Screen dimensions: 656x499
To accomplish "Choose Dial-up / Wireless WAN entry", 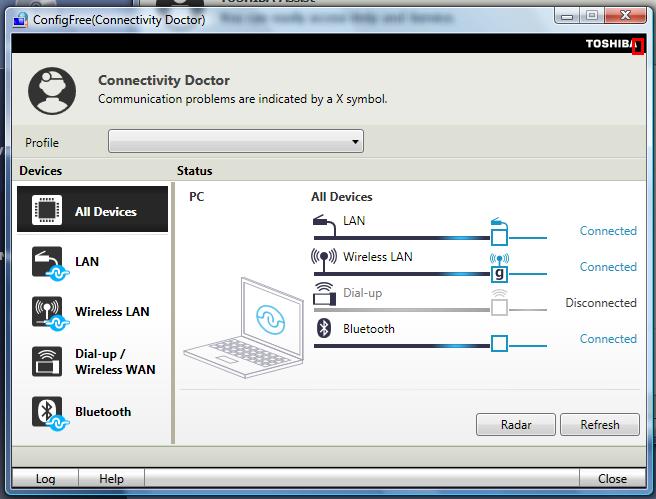I will [x=92, y=362].
